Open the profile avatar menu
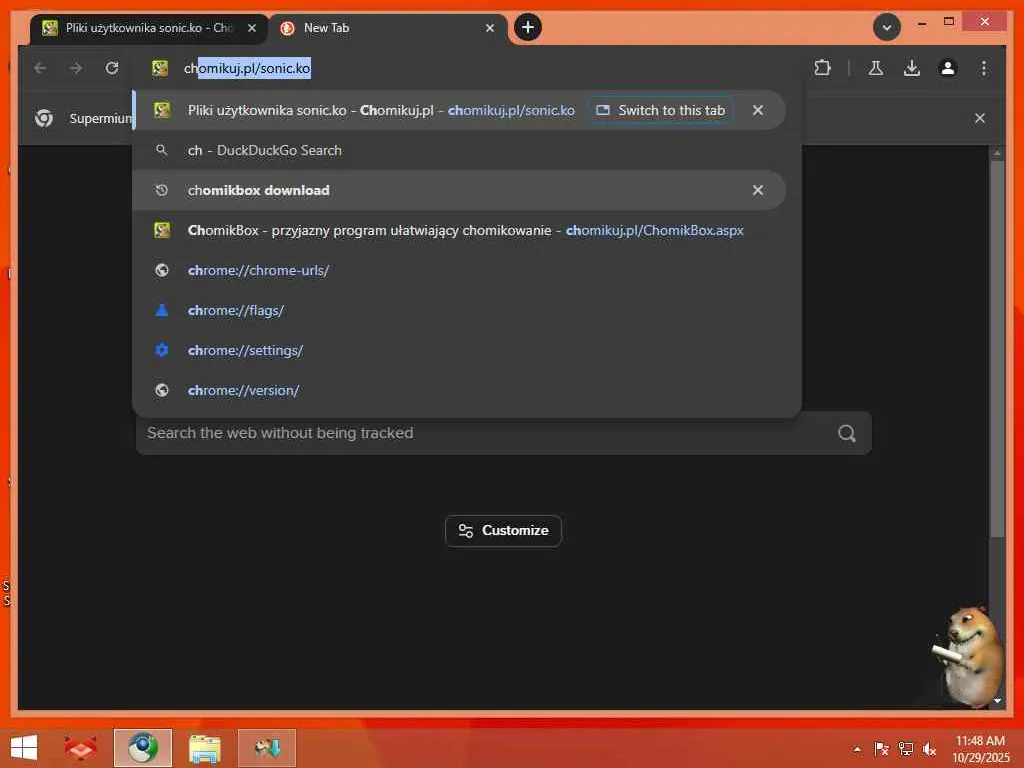The width and height of the screenshot is (1024, 768). [948, 68]
